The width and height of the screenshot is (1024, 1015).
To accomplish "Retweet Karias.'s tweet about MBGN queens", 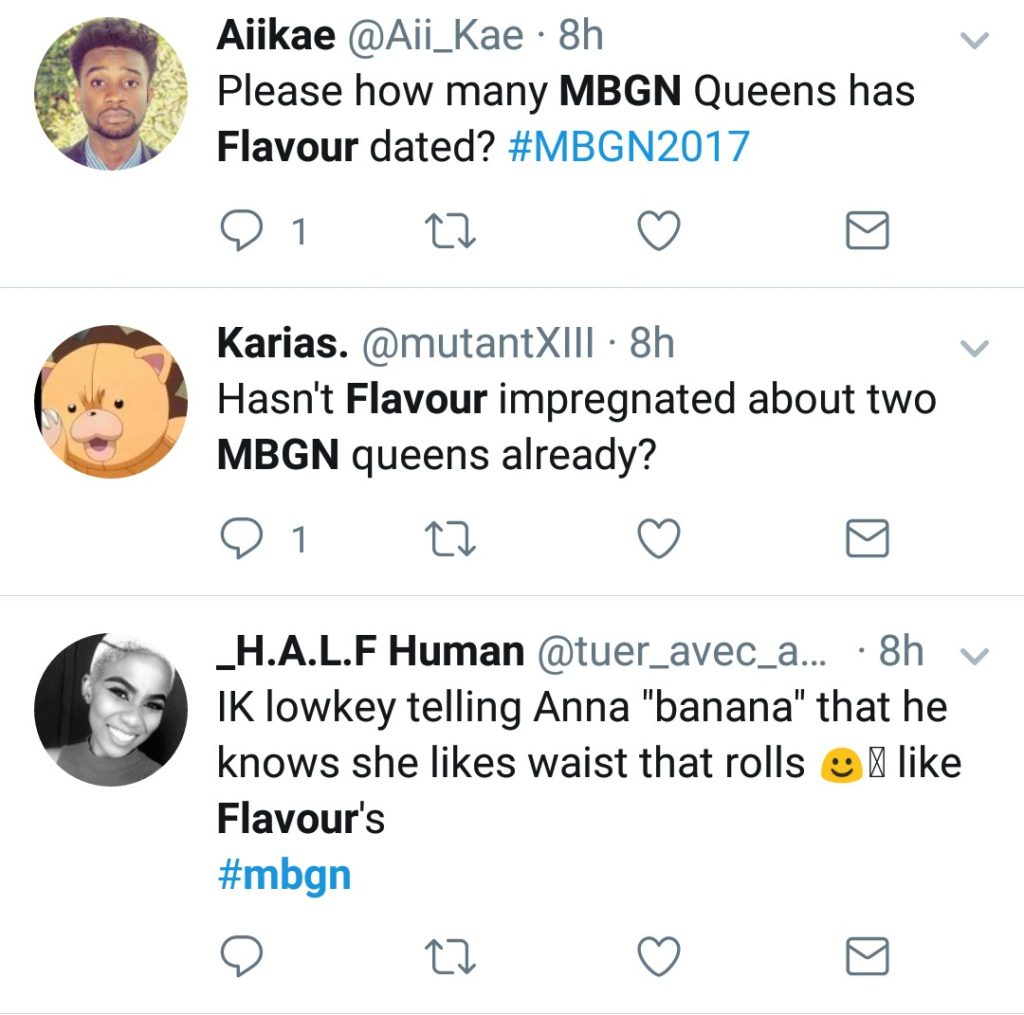I will click(451, 540).
